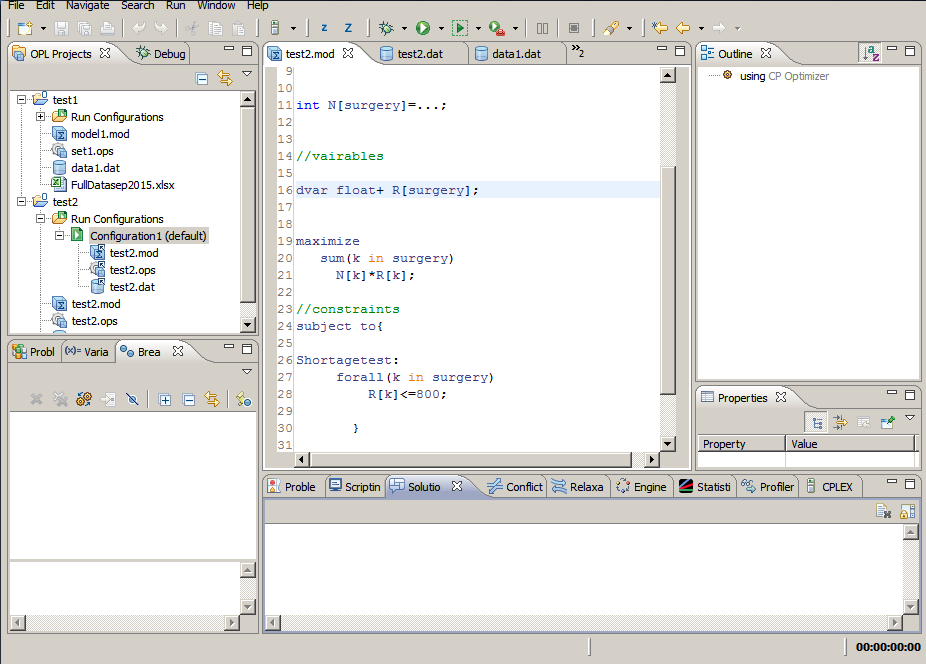Open the CPLEX tab

[830, 487]
